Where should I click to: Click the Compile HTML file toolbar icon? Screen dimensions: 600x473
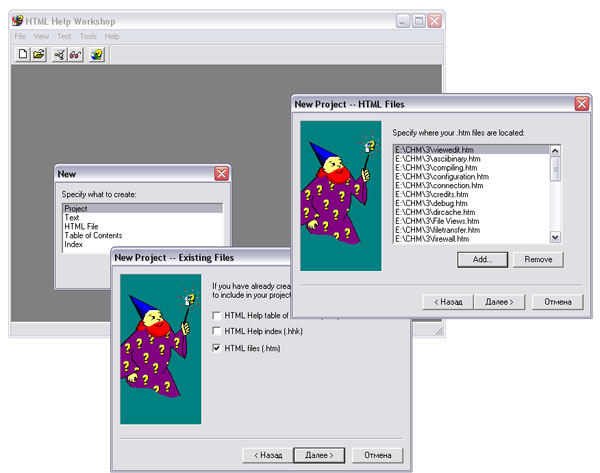[x=60, y=54]
